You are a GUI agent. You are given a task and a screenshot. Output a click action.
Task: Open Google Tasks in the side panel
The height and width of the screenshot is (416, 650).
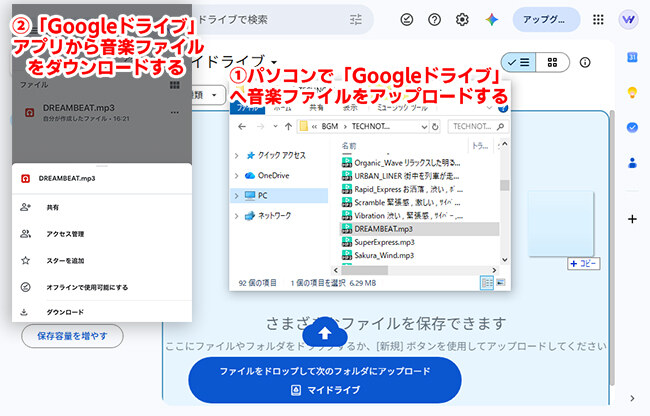coord(632,127)
